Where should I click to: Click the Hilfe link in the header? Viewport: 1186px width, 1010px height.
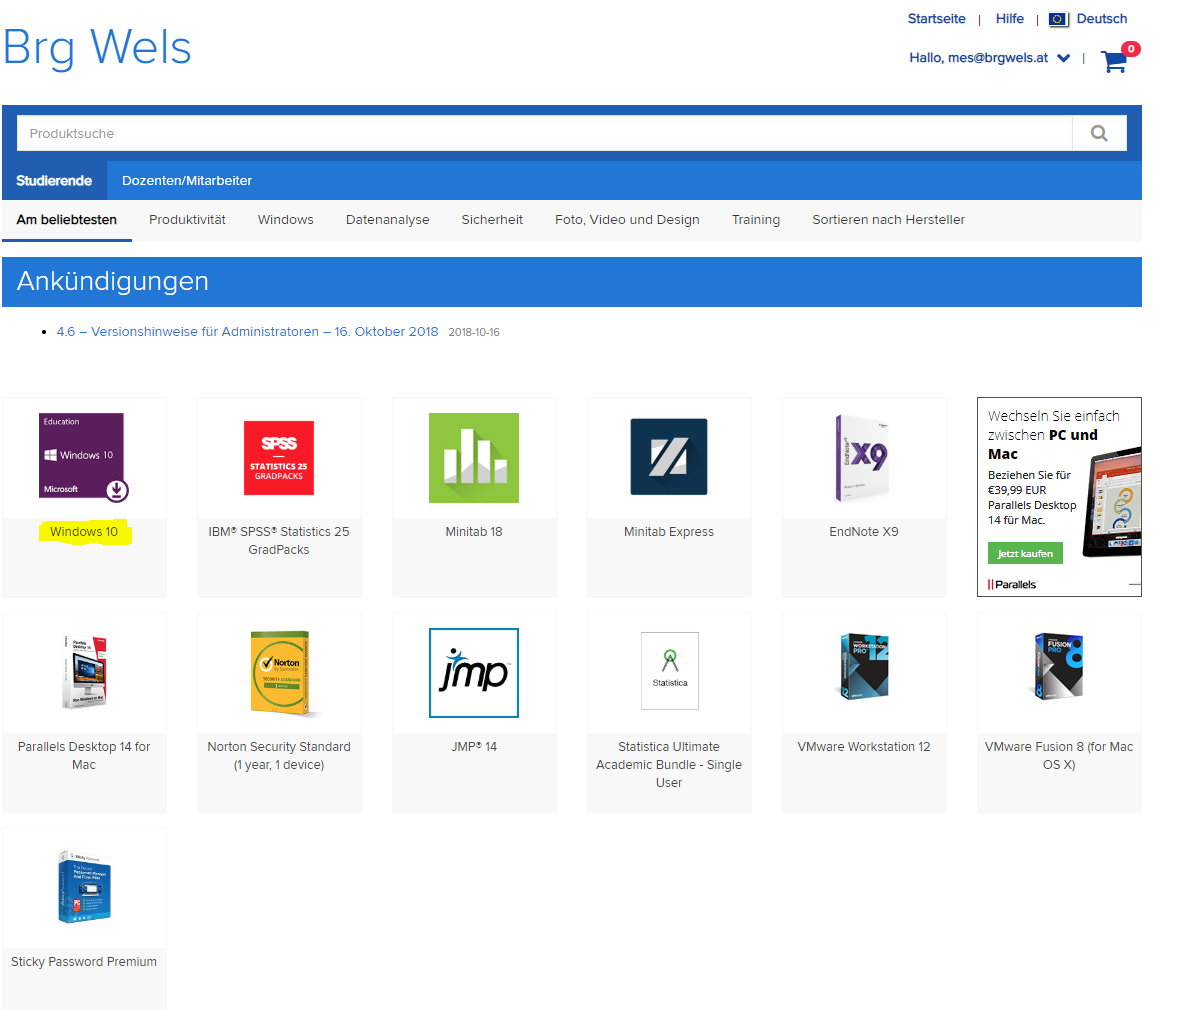[1009, 19]
